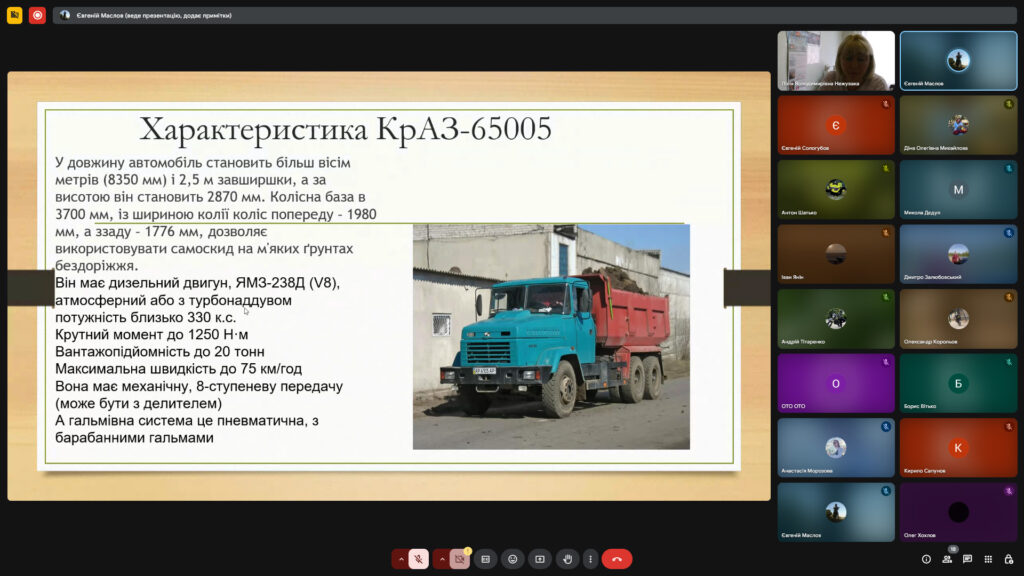Open audio settings arrow beside microphone

pos(401,559)
